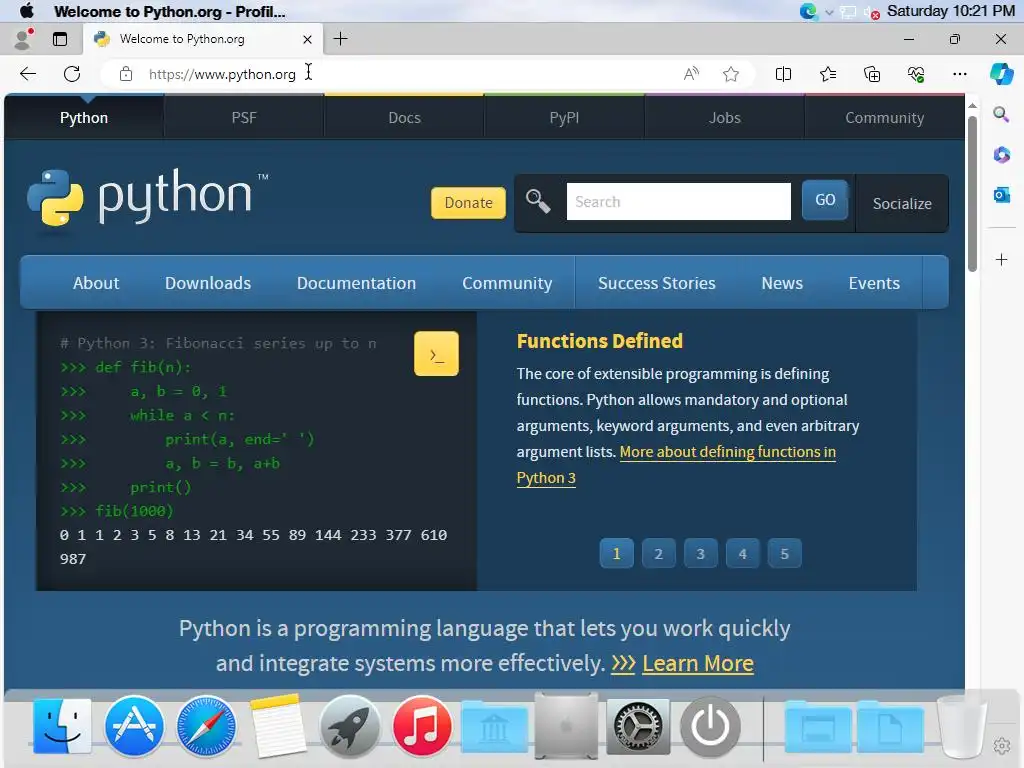This screenshot has height=768, width=1024.
Task: Activate the Read aloud icon
Action: coord(691,74)
